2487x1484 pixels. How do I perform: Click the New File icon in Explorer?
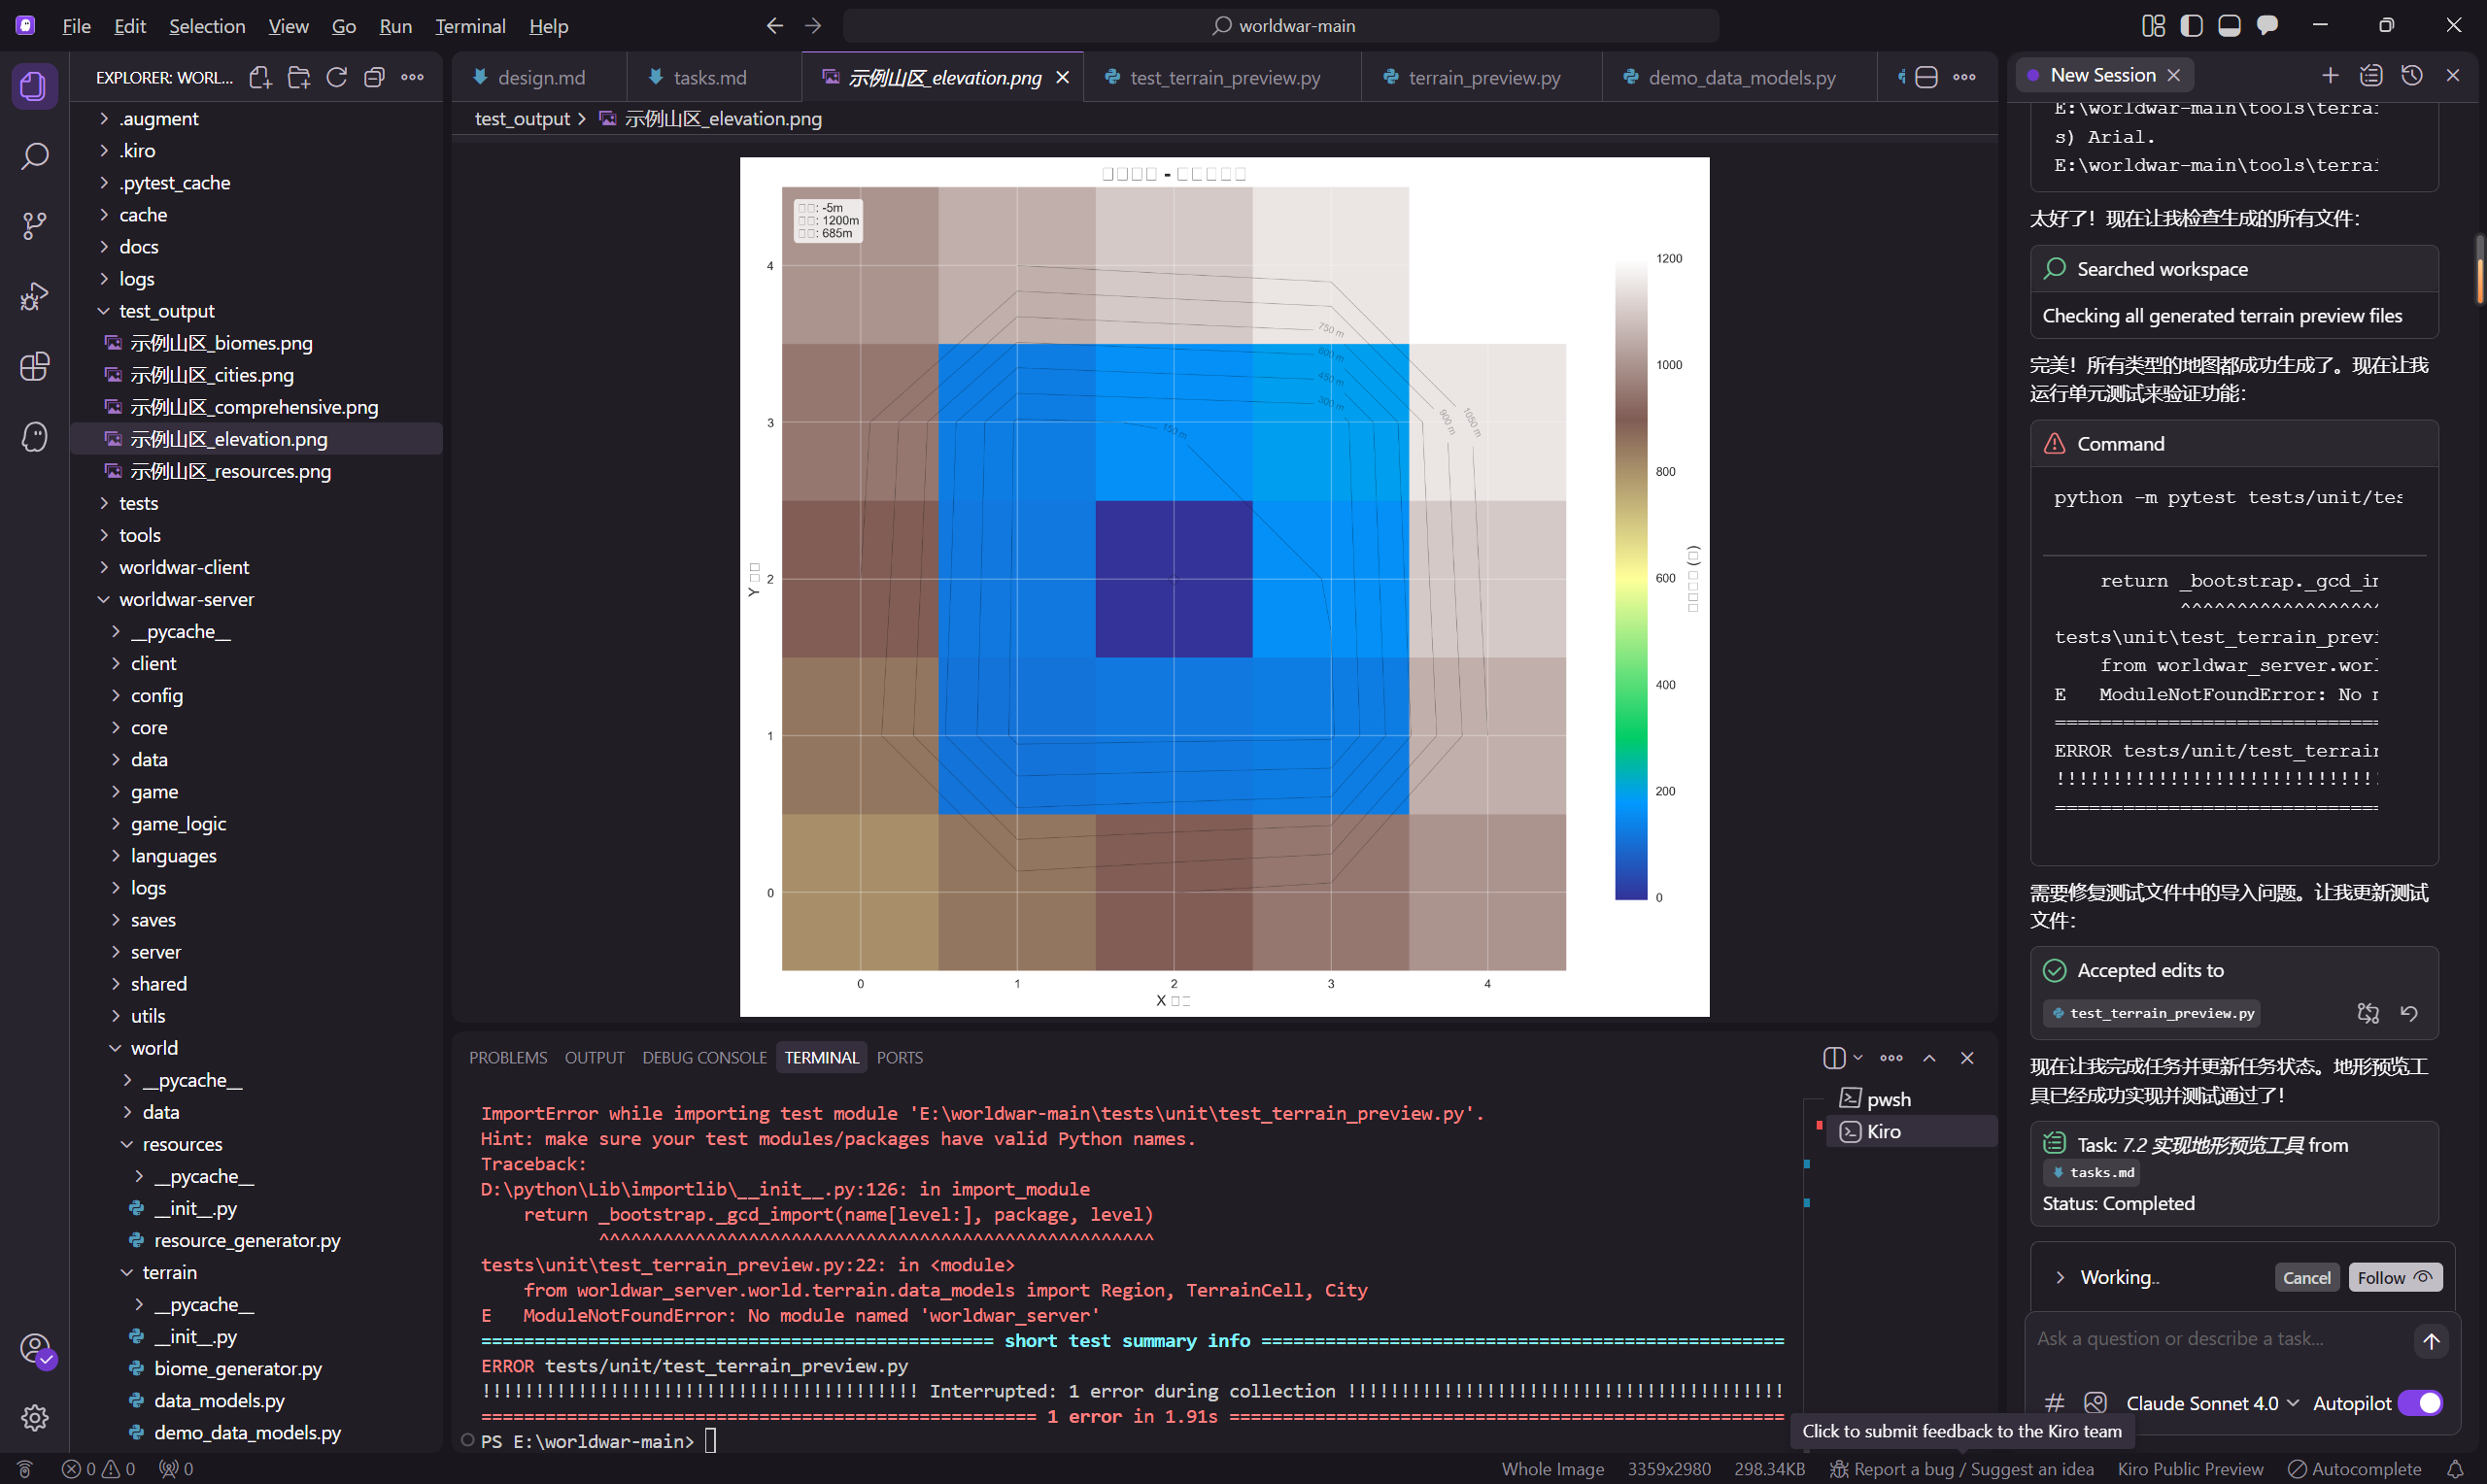[260, 77]
